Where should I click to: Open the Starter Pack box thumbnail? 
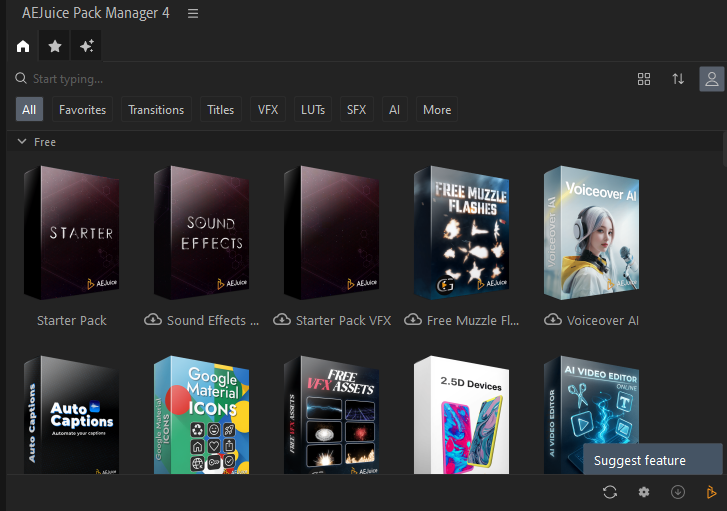click(x=72, y=232)
